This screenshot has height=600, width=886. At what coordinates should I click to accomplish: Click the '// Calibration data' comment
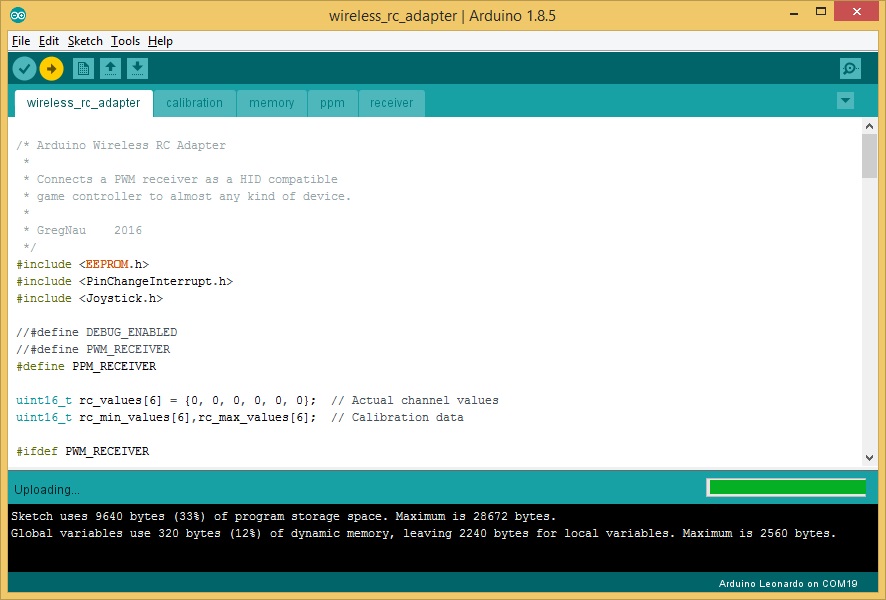[x=397, y=418]
